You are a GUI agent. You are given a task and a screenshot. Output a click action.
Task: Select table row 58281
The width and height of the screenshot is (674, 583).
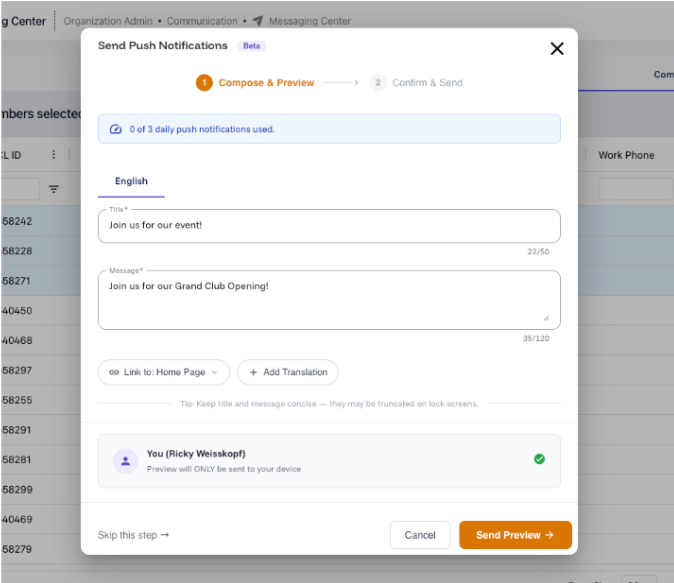40,460
